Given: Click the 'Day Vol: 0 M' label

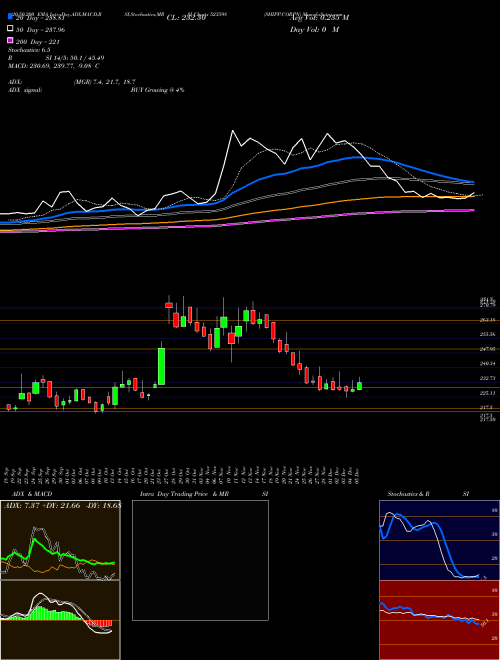Looking at the screenshot, I should pyautogui.click(x=314, y=29).
